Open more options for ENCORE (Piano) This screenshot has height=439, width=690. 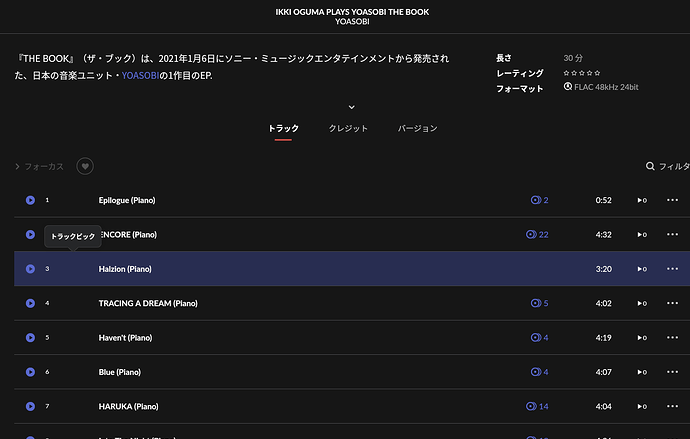[x=672, y=234]
